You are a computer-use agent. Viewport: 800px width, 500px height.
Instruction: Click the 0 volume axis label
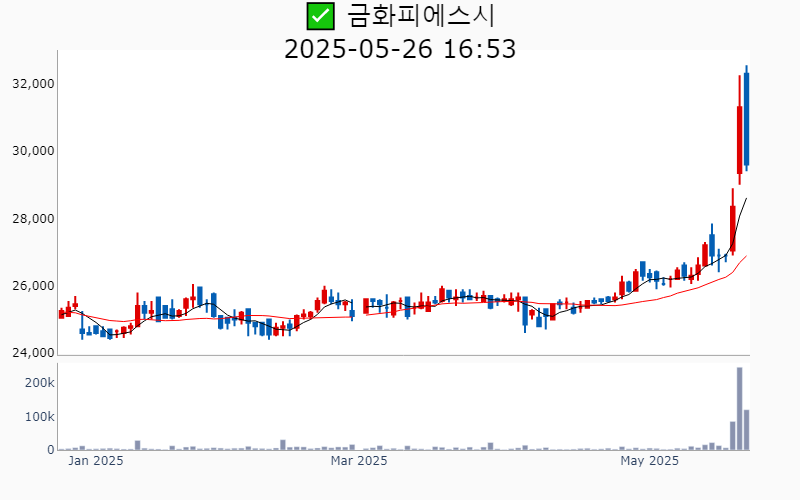click(x=51, y=450)
